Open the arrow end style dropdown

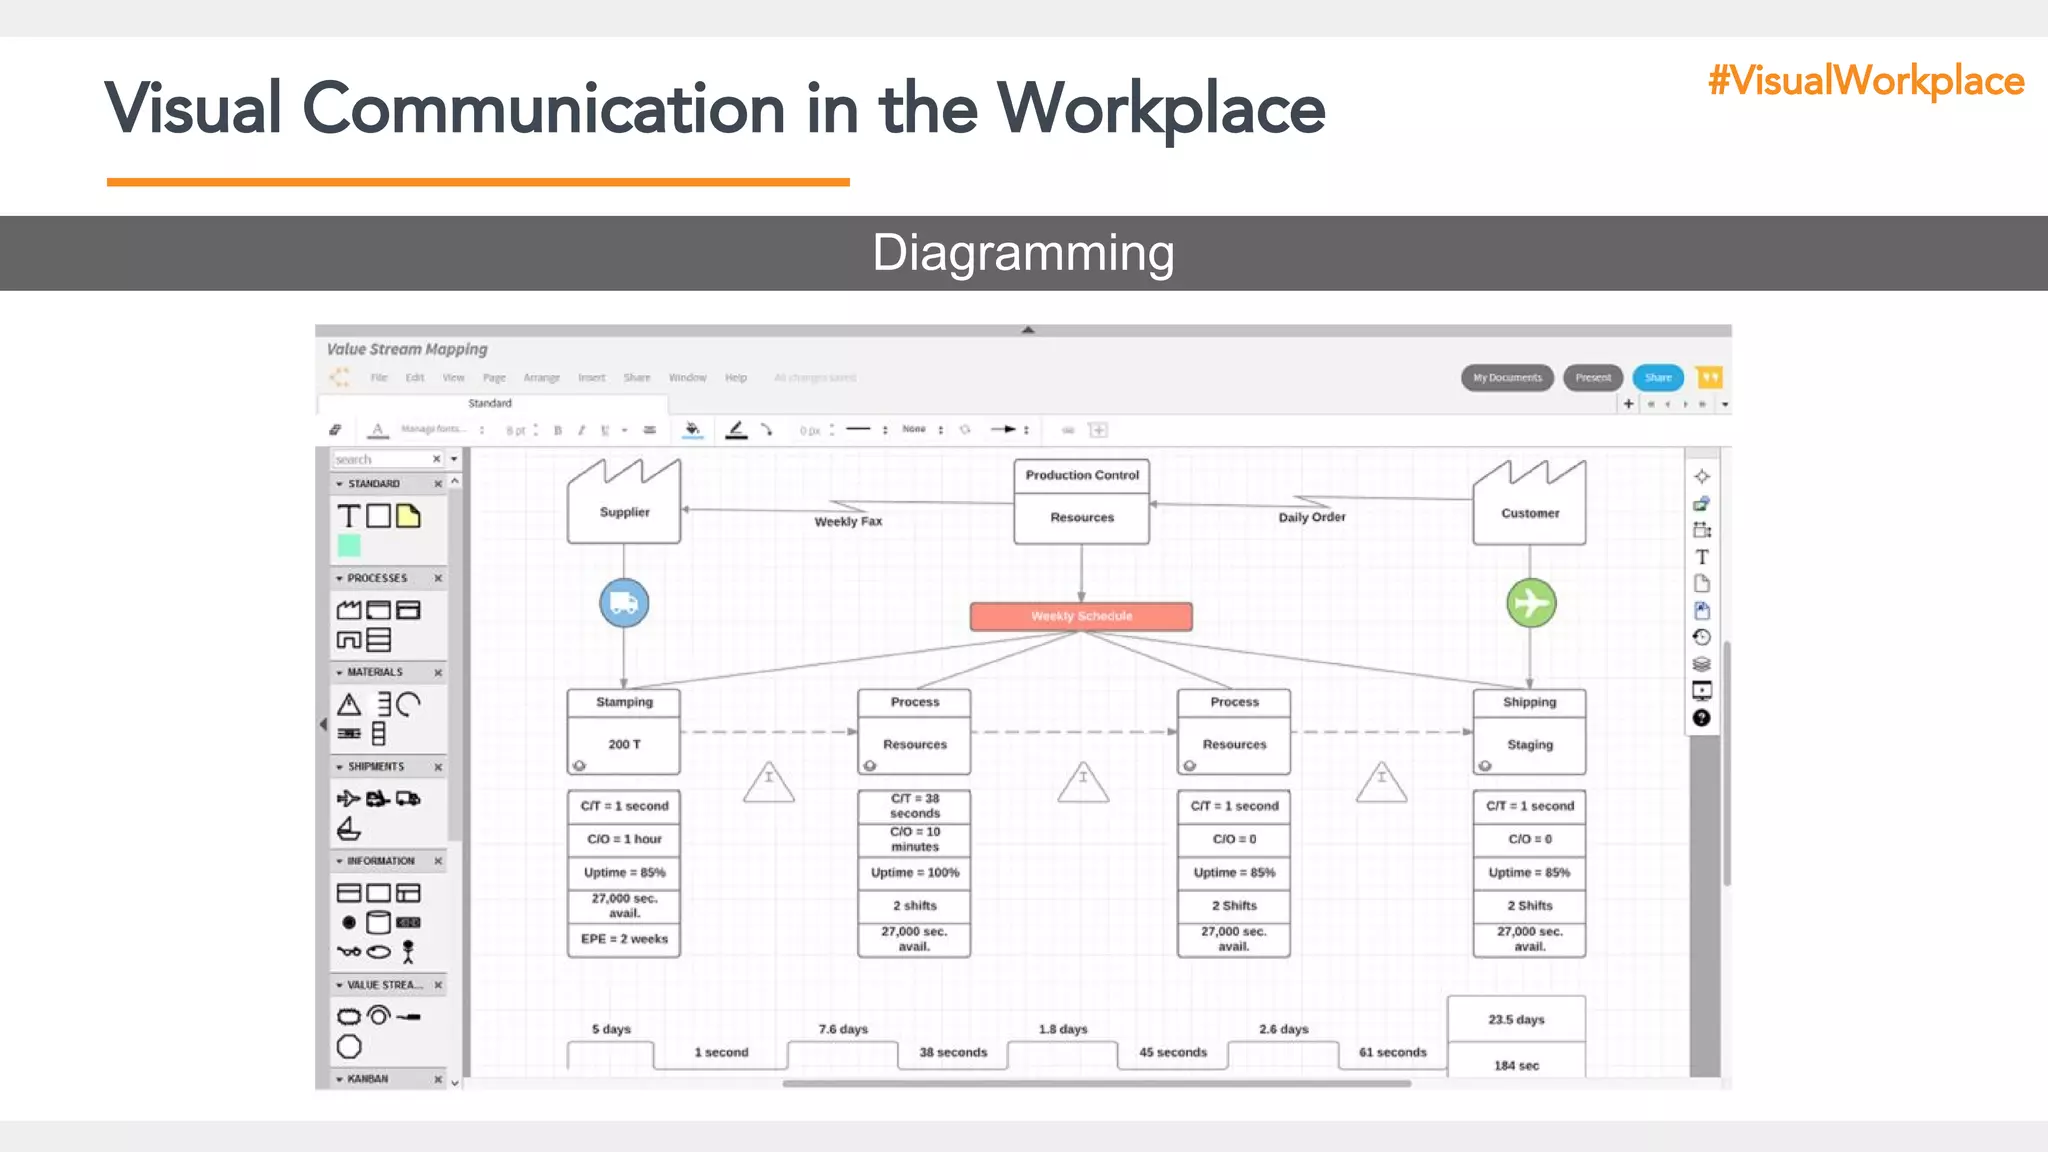(x=1010, y=430)
